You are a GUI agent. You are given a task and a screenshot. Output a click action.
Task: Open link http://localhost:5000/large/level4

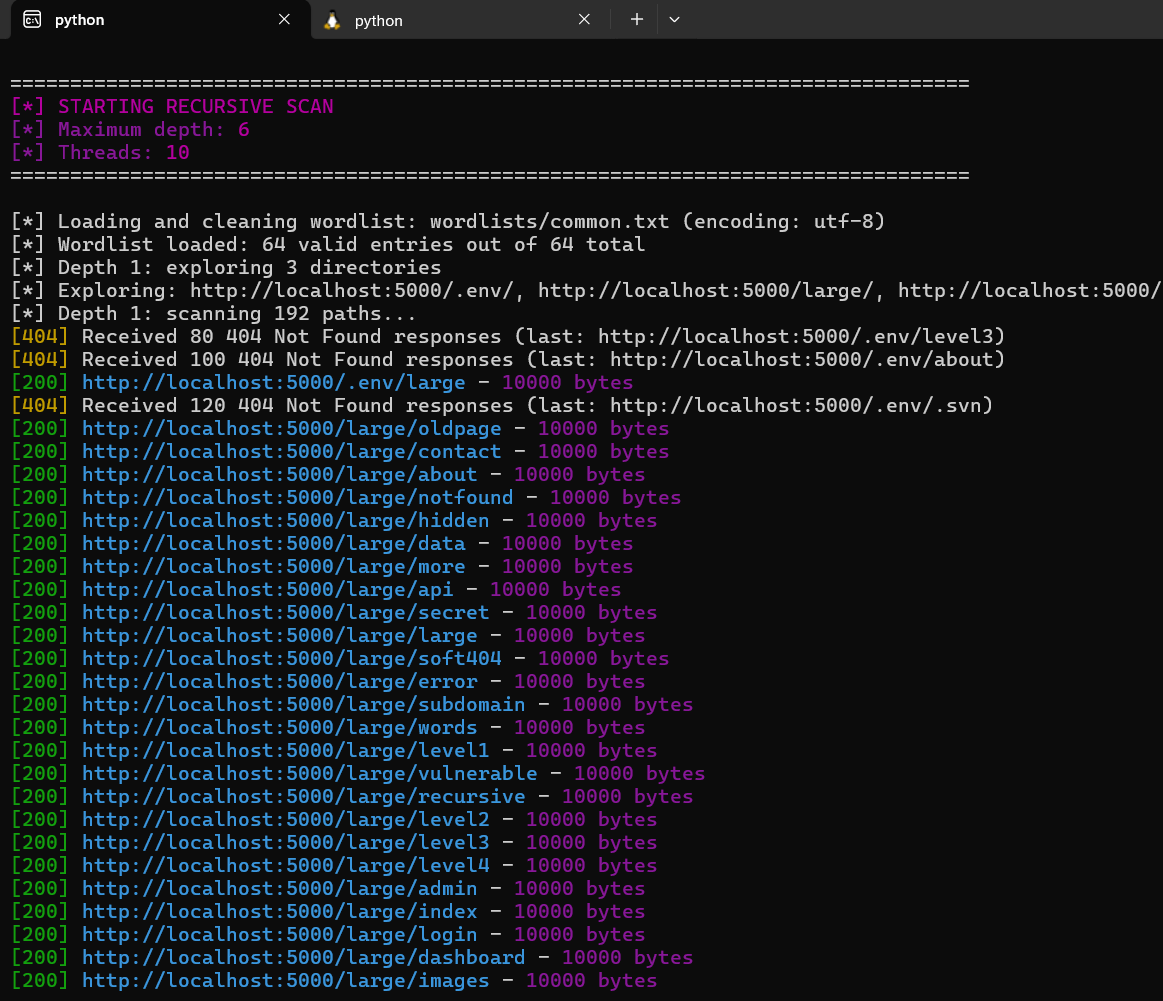point(286,865)
